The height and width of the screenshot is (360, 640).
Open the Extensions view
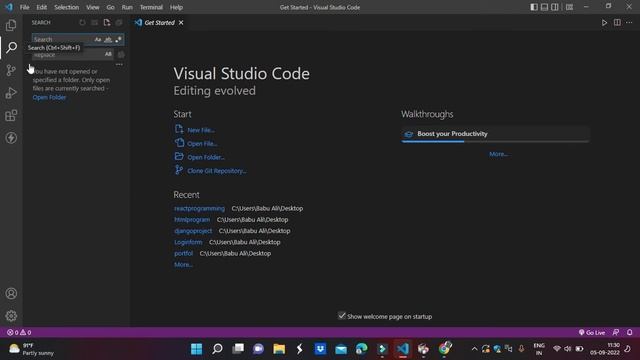tap(11, 116)
